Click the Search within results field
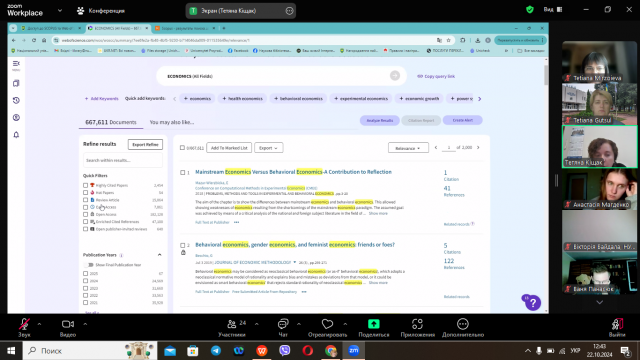 (x=123, y=160)
